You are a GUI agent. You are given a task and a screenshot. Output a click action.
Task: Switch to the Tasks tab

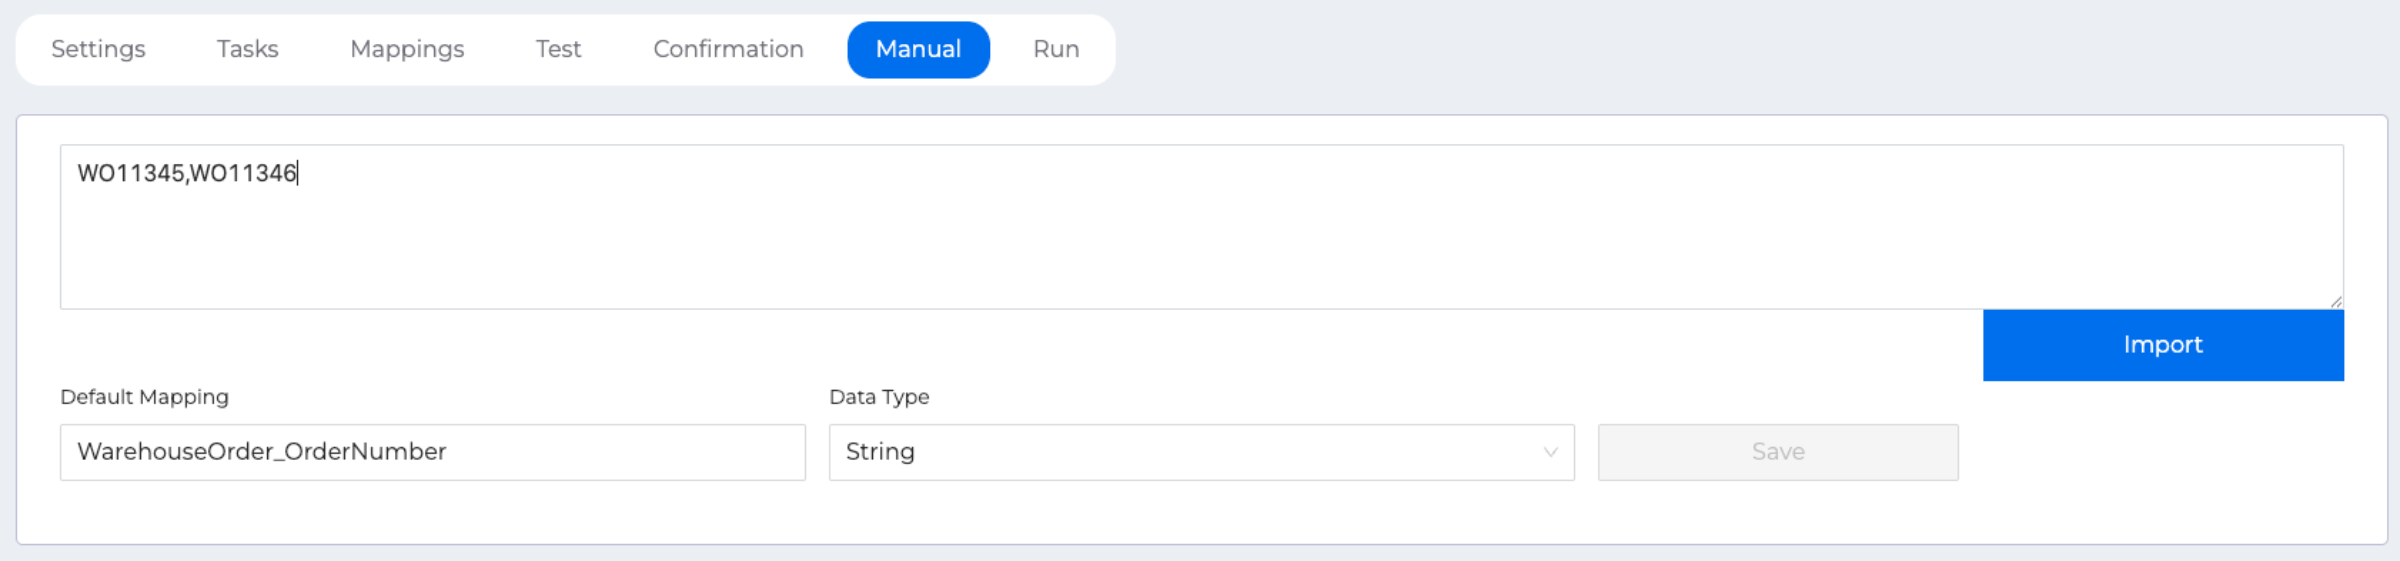click(x=247, y=49)
